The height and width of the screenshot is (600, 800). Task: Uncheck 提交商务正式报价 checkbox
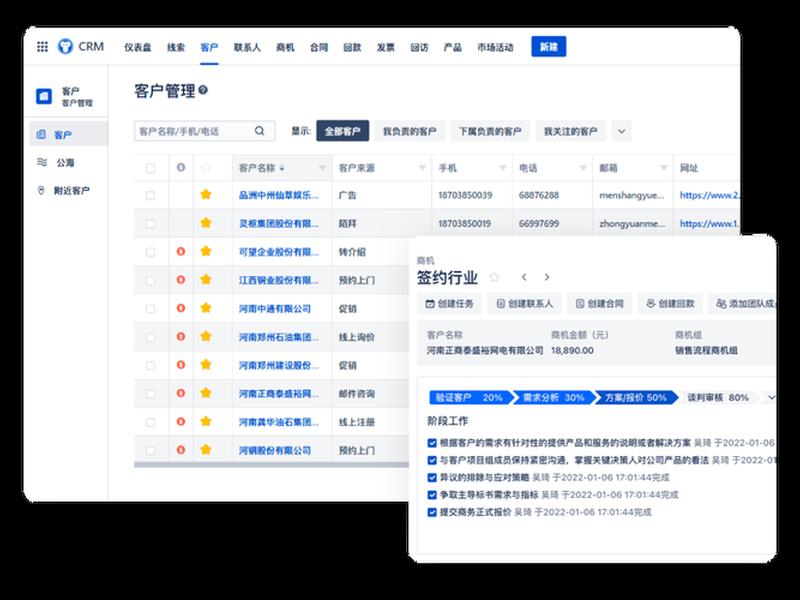432,512
